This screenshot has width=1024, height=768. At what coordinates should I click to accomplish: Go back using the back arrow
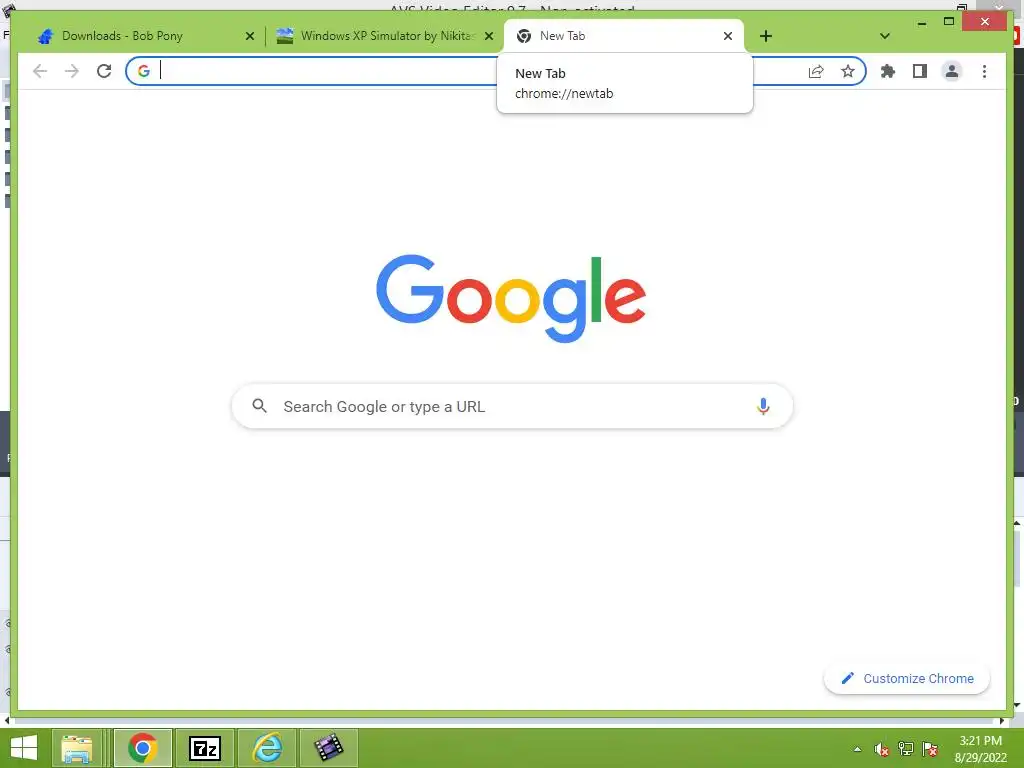point(40,71)
